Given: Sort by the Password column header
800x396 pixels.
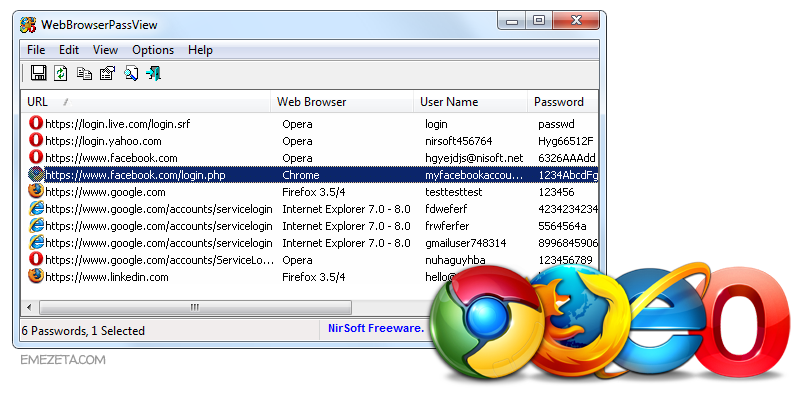Looking at the screenshot, I should click(562, 102).
